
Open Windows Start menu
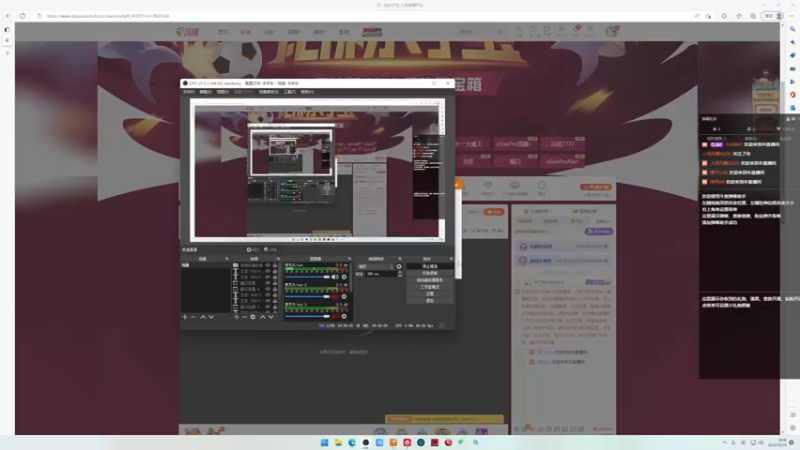click(x=324, y=442)
